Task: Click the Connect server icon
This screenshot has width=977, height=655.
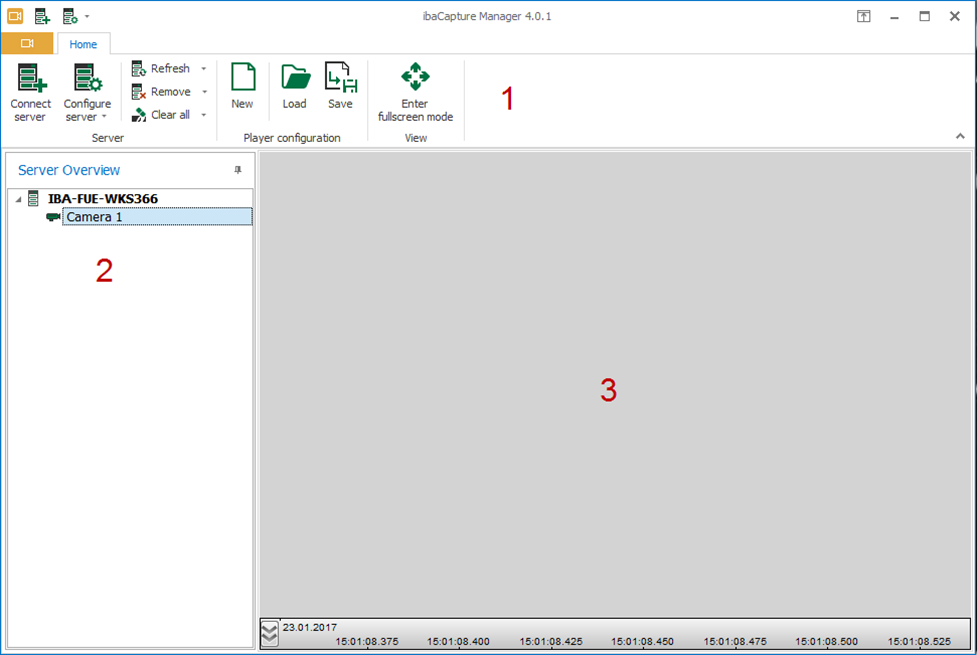Action: pos(31,91)
